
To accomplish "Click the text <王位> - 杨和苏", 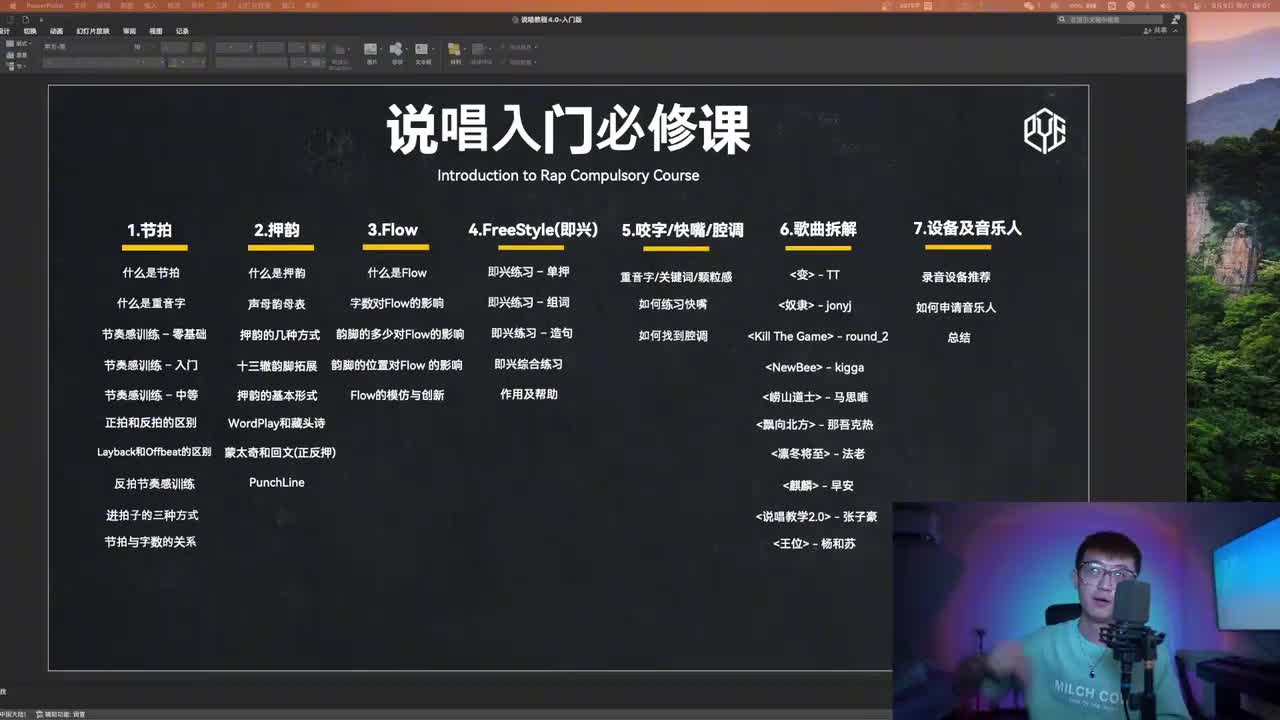I will 814,544.
